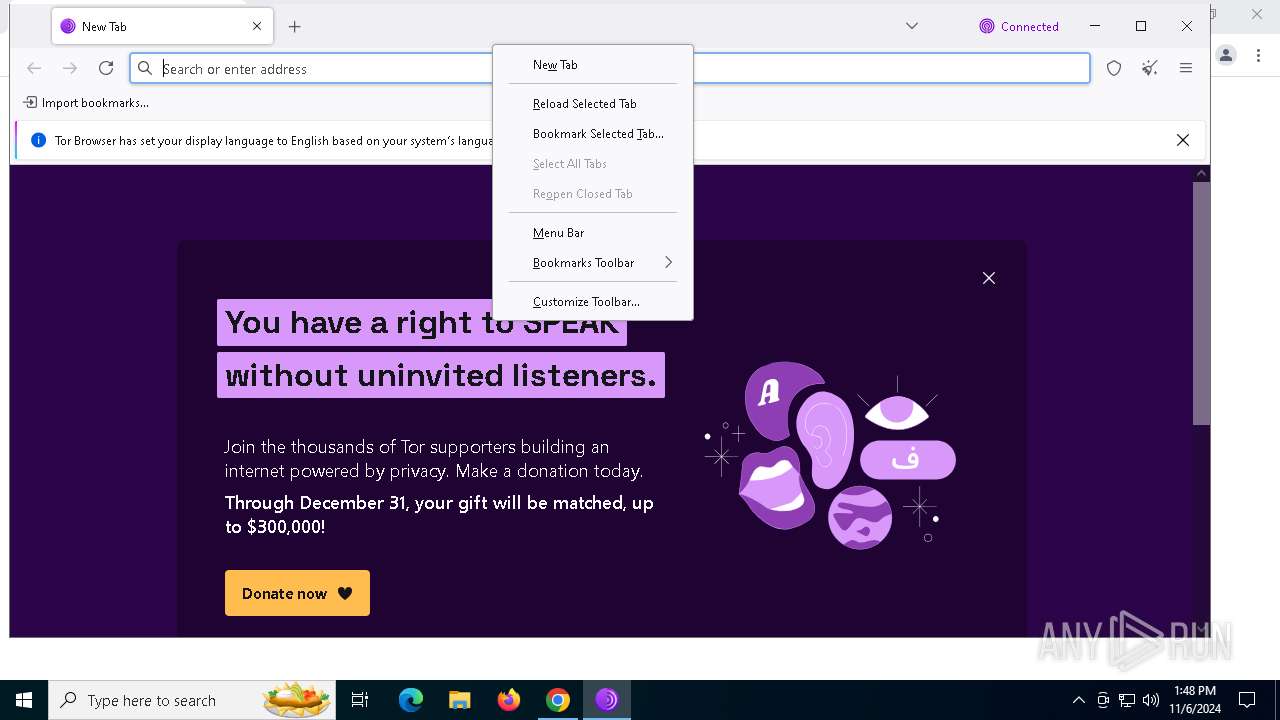Click the search magnifier icon in address bar
The height and width of the screenshot is (720, 1280).
(x=145, y=68)
